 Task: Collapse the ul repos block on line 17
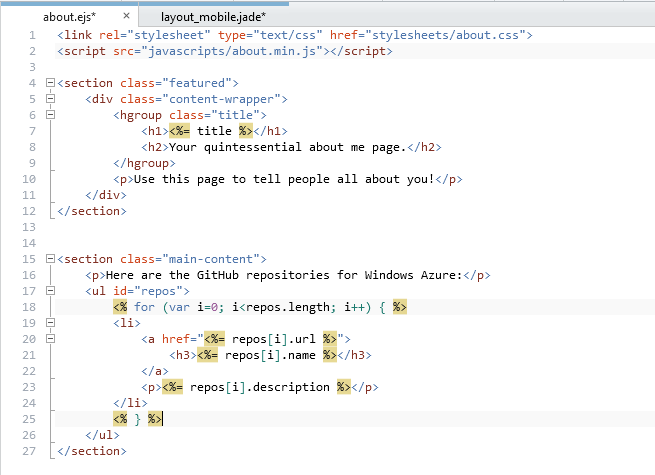[x=50, y=290]
